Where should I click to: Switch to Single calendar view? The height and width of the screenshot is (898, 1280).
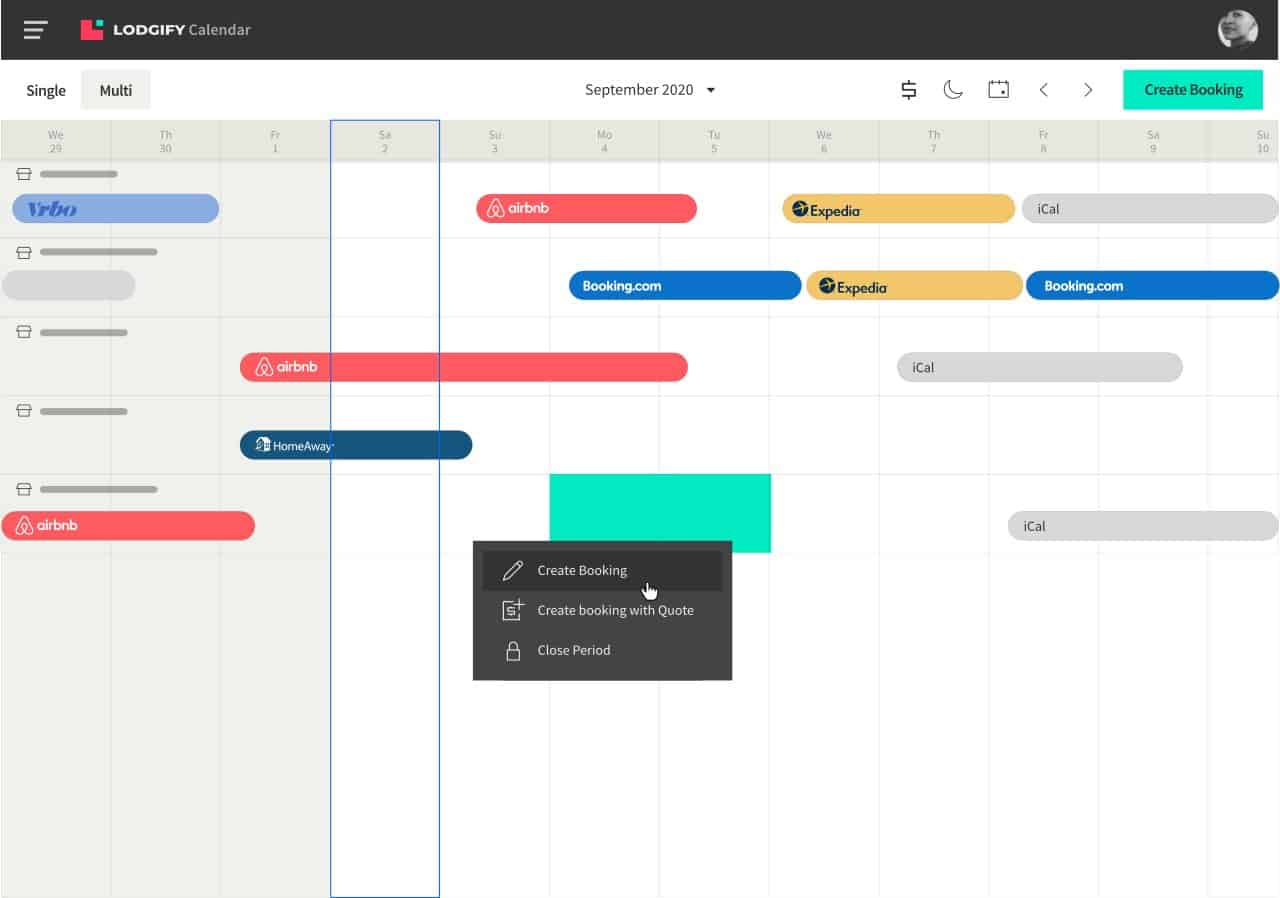pos(46,90)
